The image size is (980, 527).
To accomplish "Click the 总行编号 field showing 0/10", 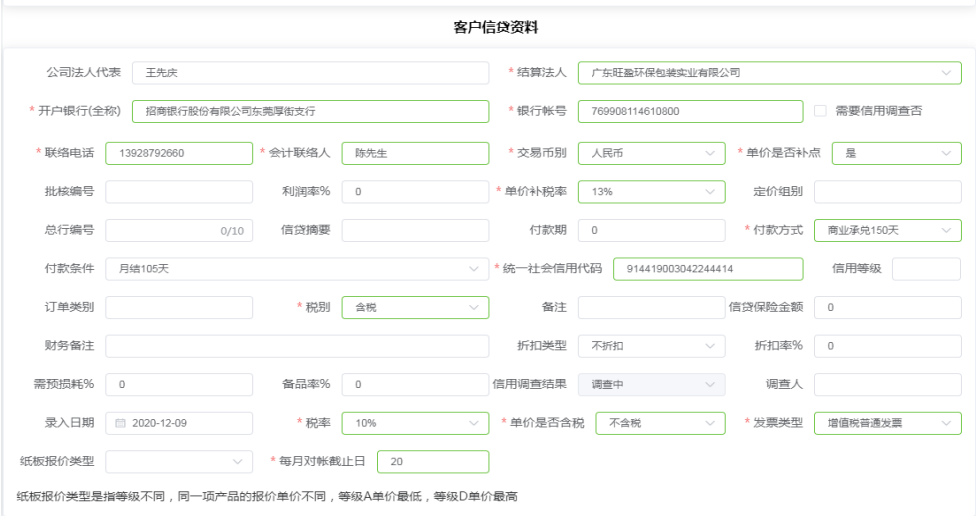I will click(179, 230).
